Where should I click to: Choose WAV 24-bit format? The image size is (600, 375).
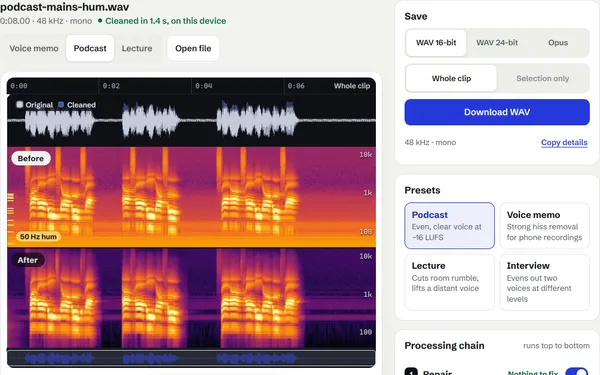(x=497, y=43)
